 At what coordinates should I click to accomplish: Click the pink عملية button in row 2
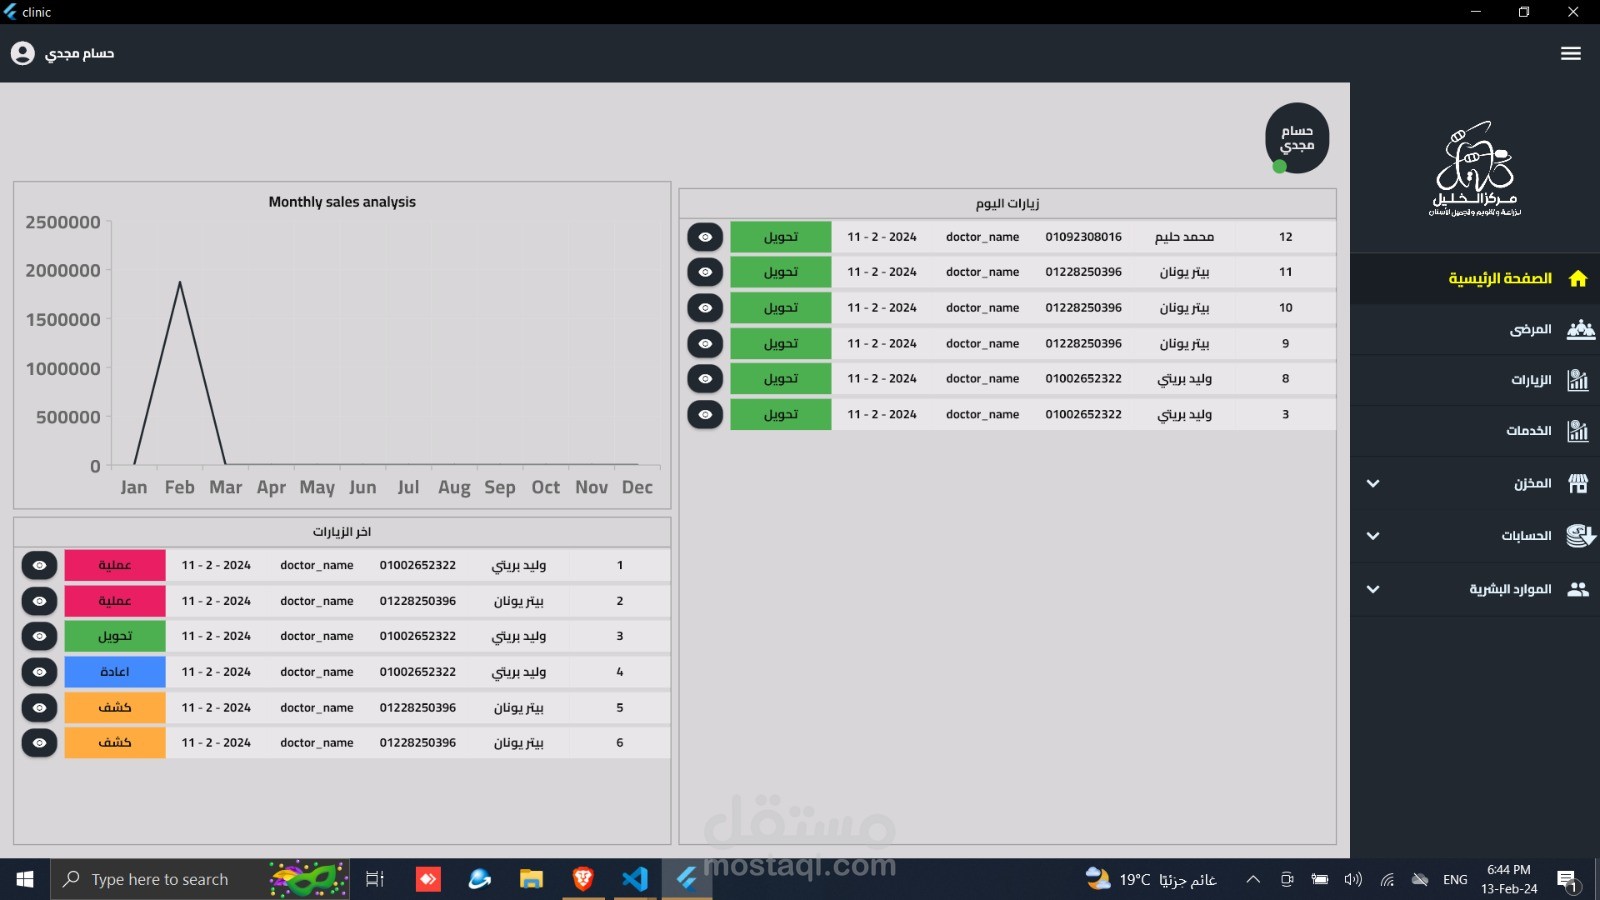115,601
